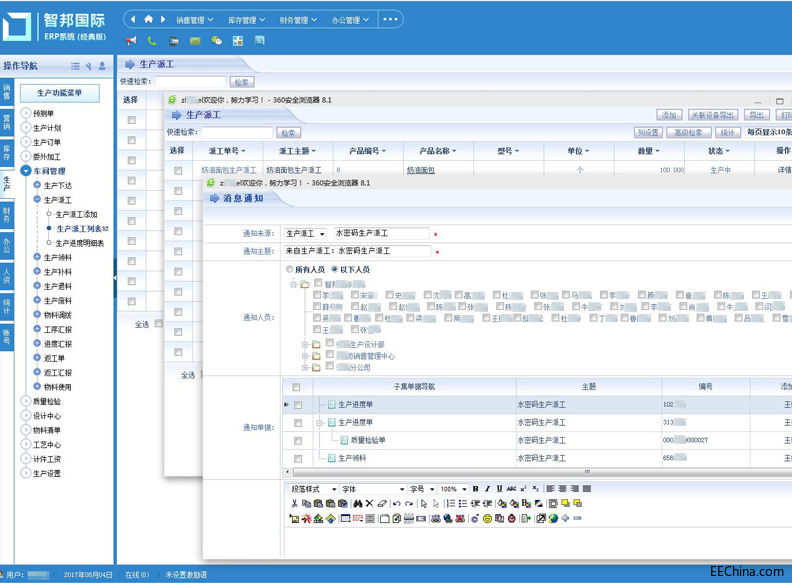Open 生产进度明细表 in the sidebar tree
This screenshot has width=792, height=584.
click(80, 243)
